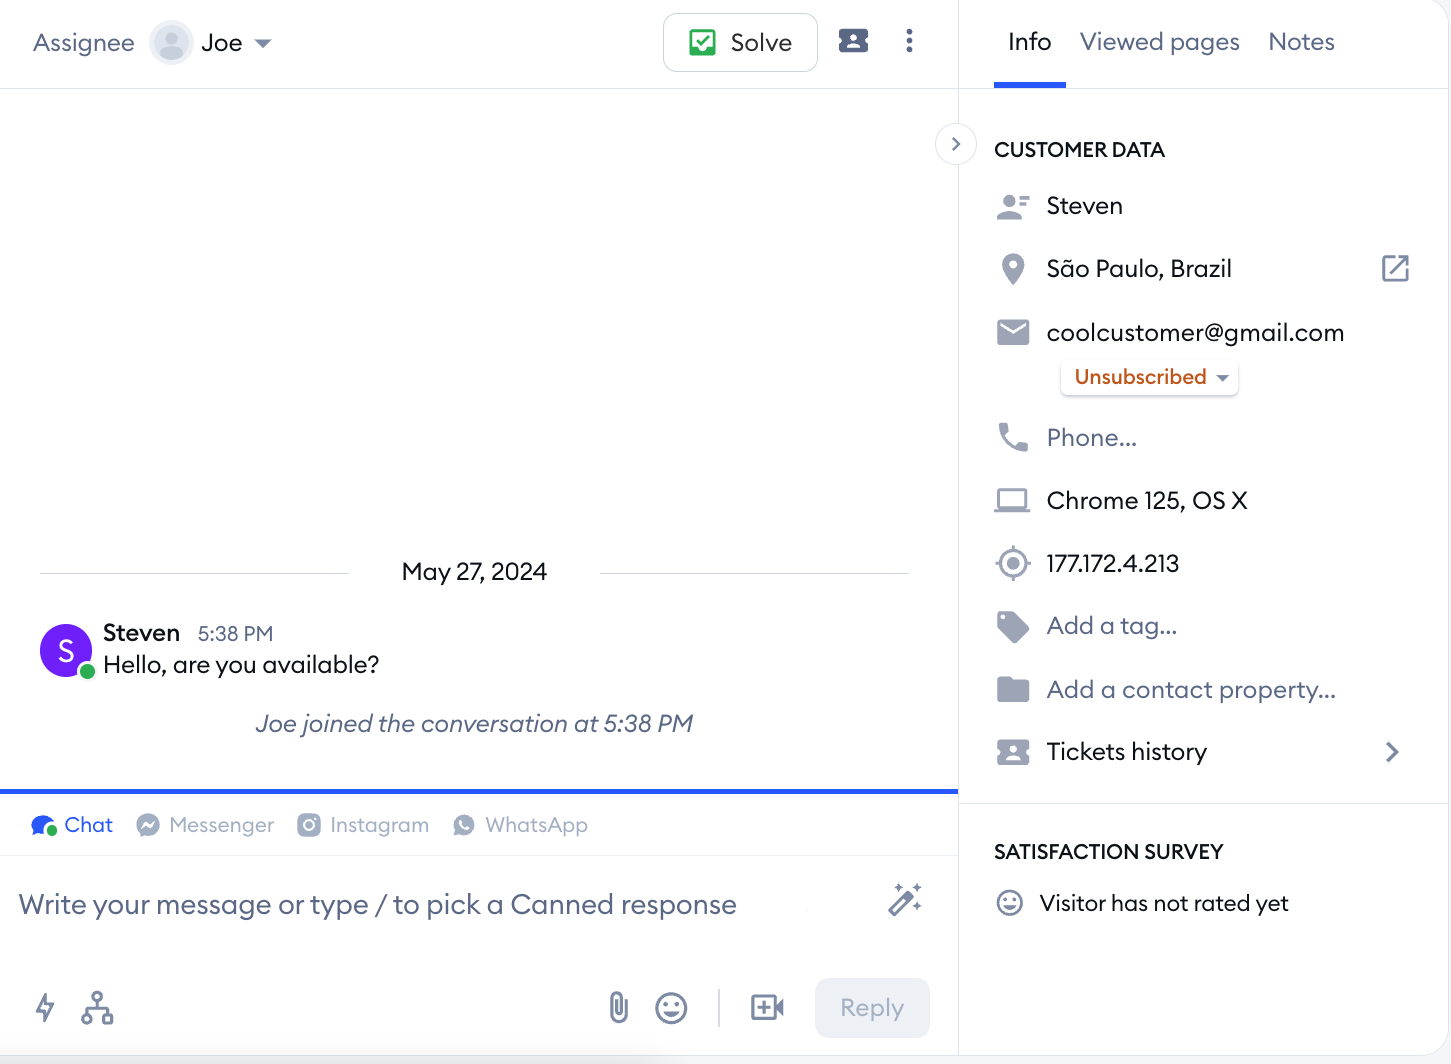The width and height of the screenshot is (1451, 1064).
Task: Select the Messenger channel tab
Action: click(205, 825)
